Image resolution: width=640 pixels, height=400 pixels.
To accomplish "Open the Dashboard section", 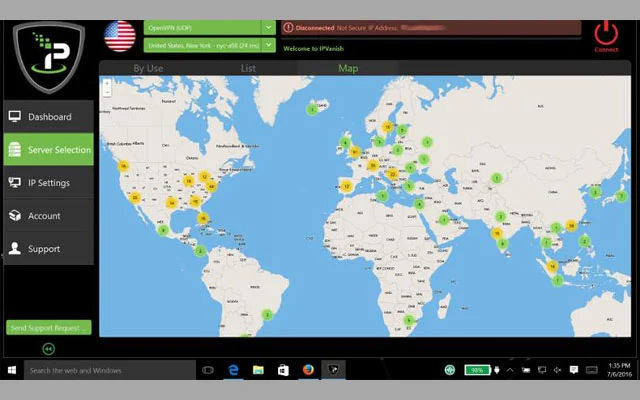I will pos(48,117).
